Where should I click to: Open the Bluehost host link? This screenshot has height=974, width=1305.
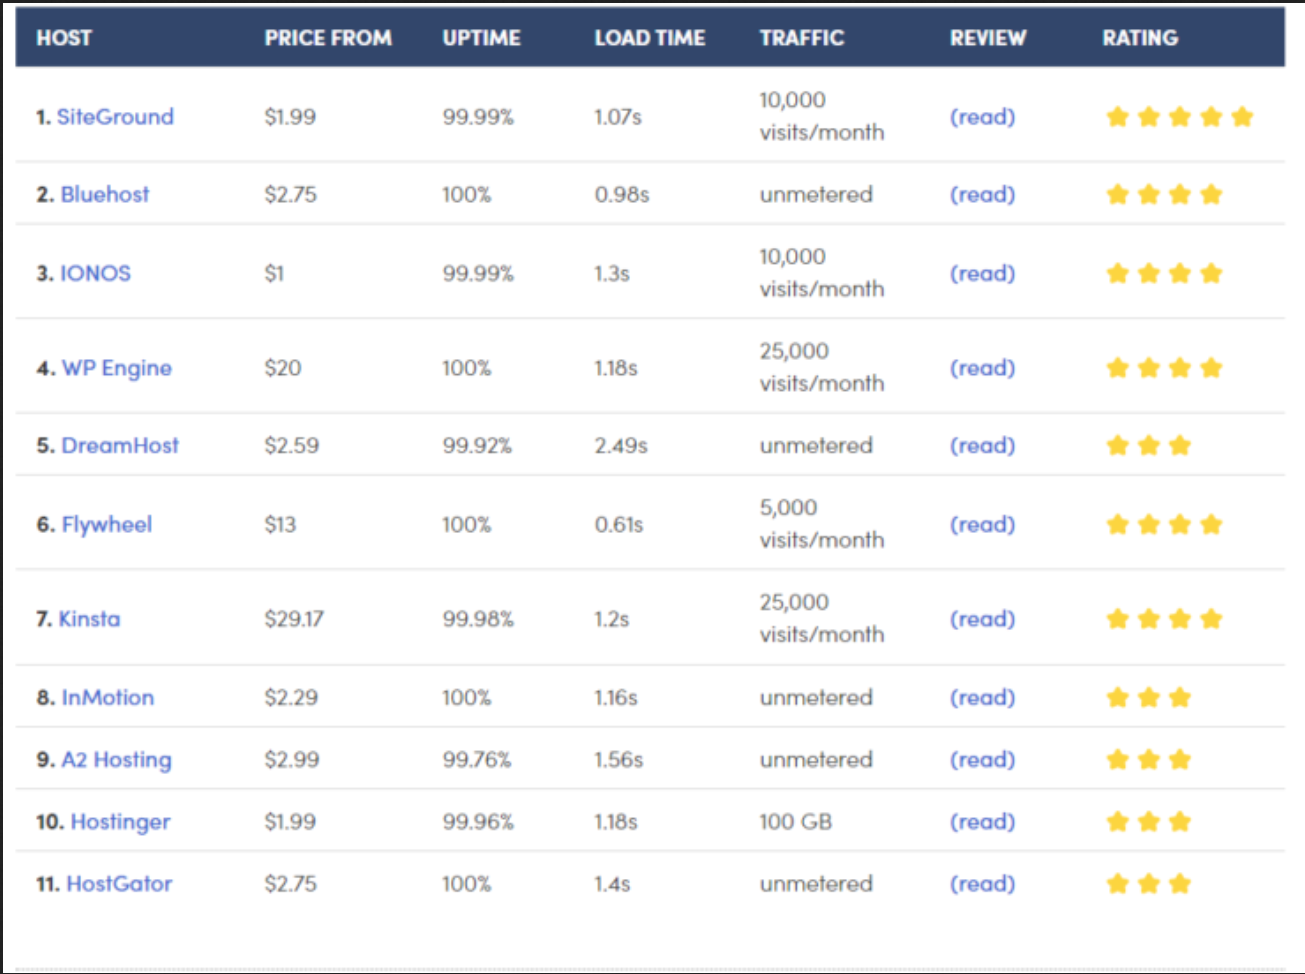[x=105, y=194]
